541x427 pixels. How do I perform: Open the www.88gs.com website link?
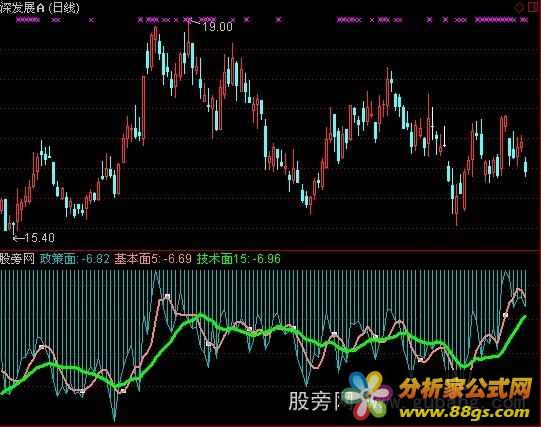pos(464,412)
